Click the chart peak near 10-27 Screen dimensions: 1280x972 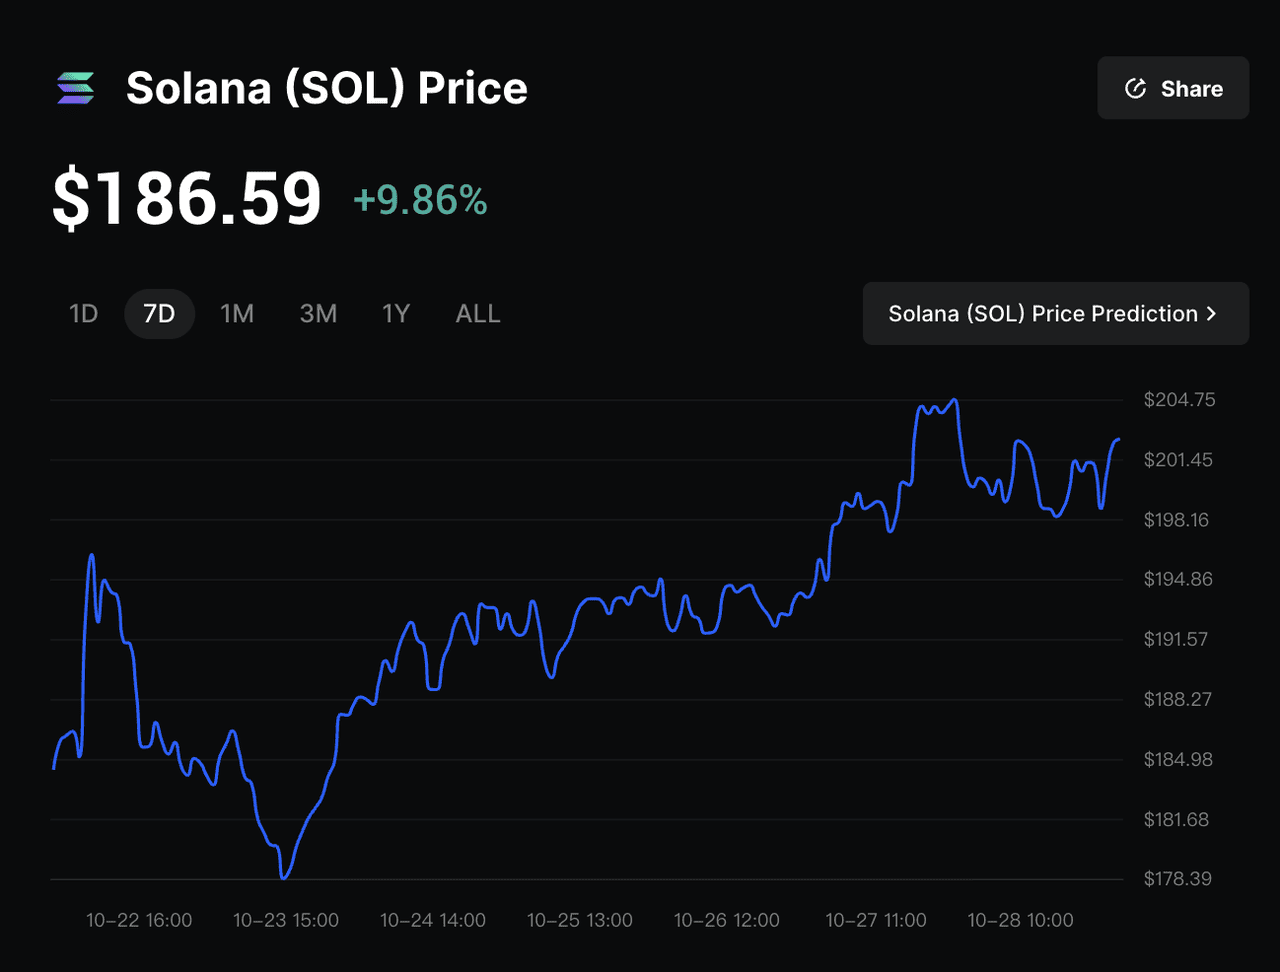tap(952, 400)
